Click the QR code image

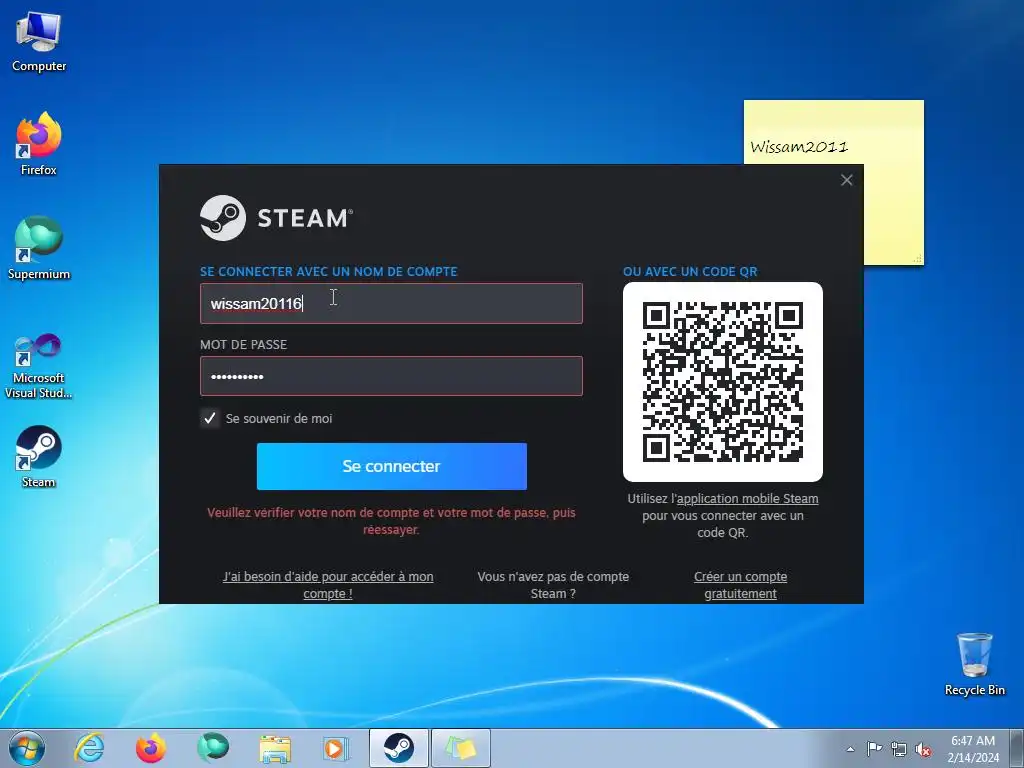coord(723,382)
